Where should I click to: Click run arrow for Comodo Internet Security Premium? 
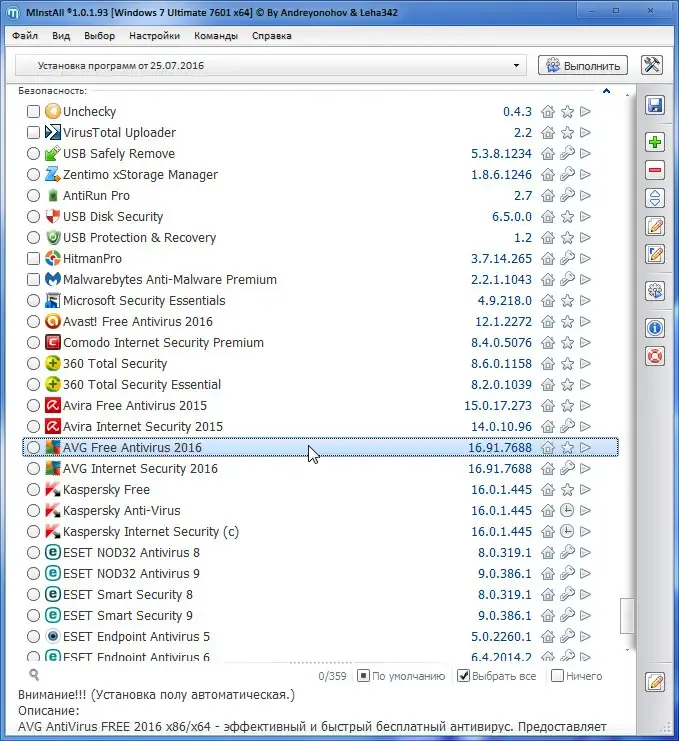[x=585, y=343]
